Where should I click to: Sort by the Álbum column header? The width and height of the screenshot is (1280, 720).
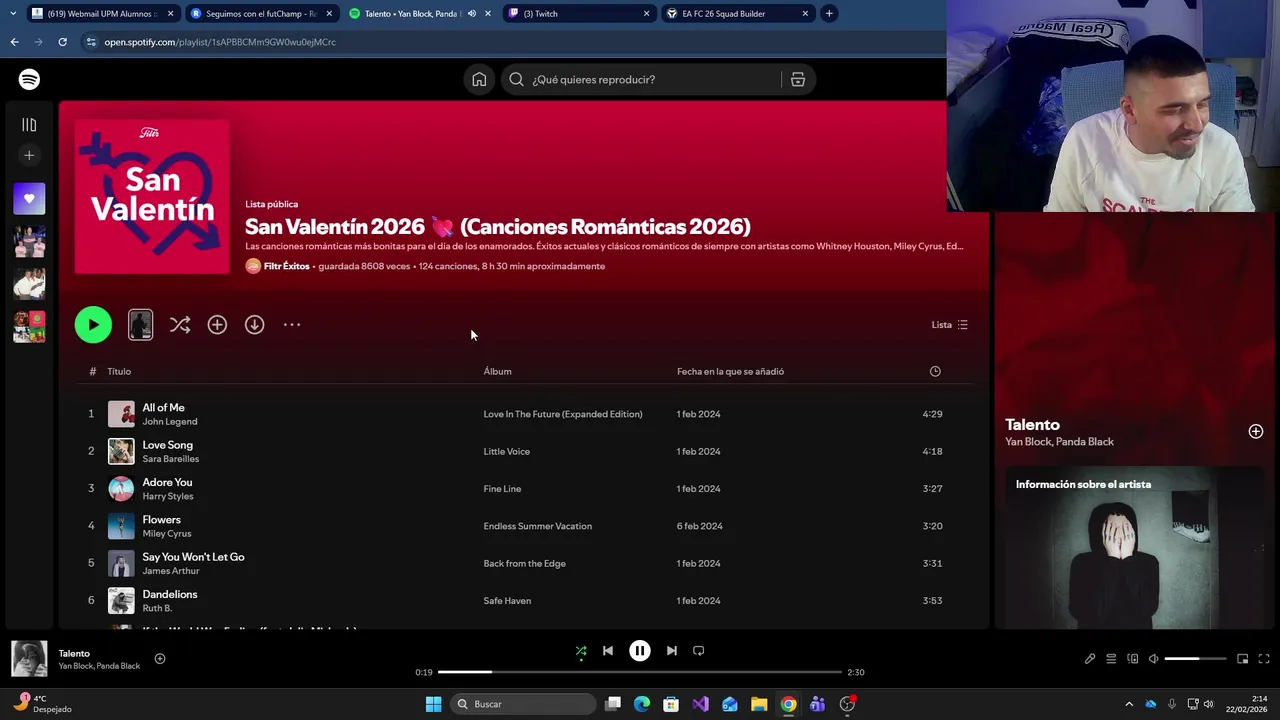click(497, 371)
